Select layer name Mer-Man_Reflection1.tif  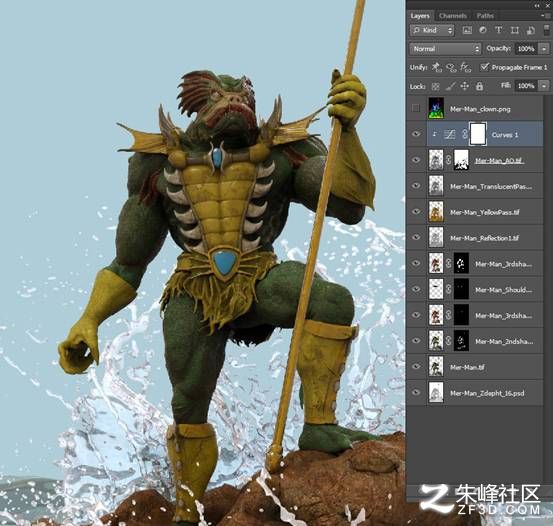point(485,238)
